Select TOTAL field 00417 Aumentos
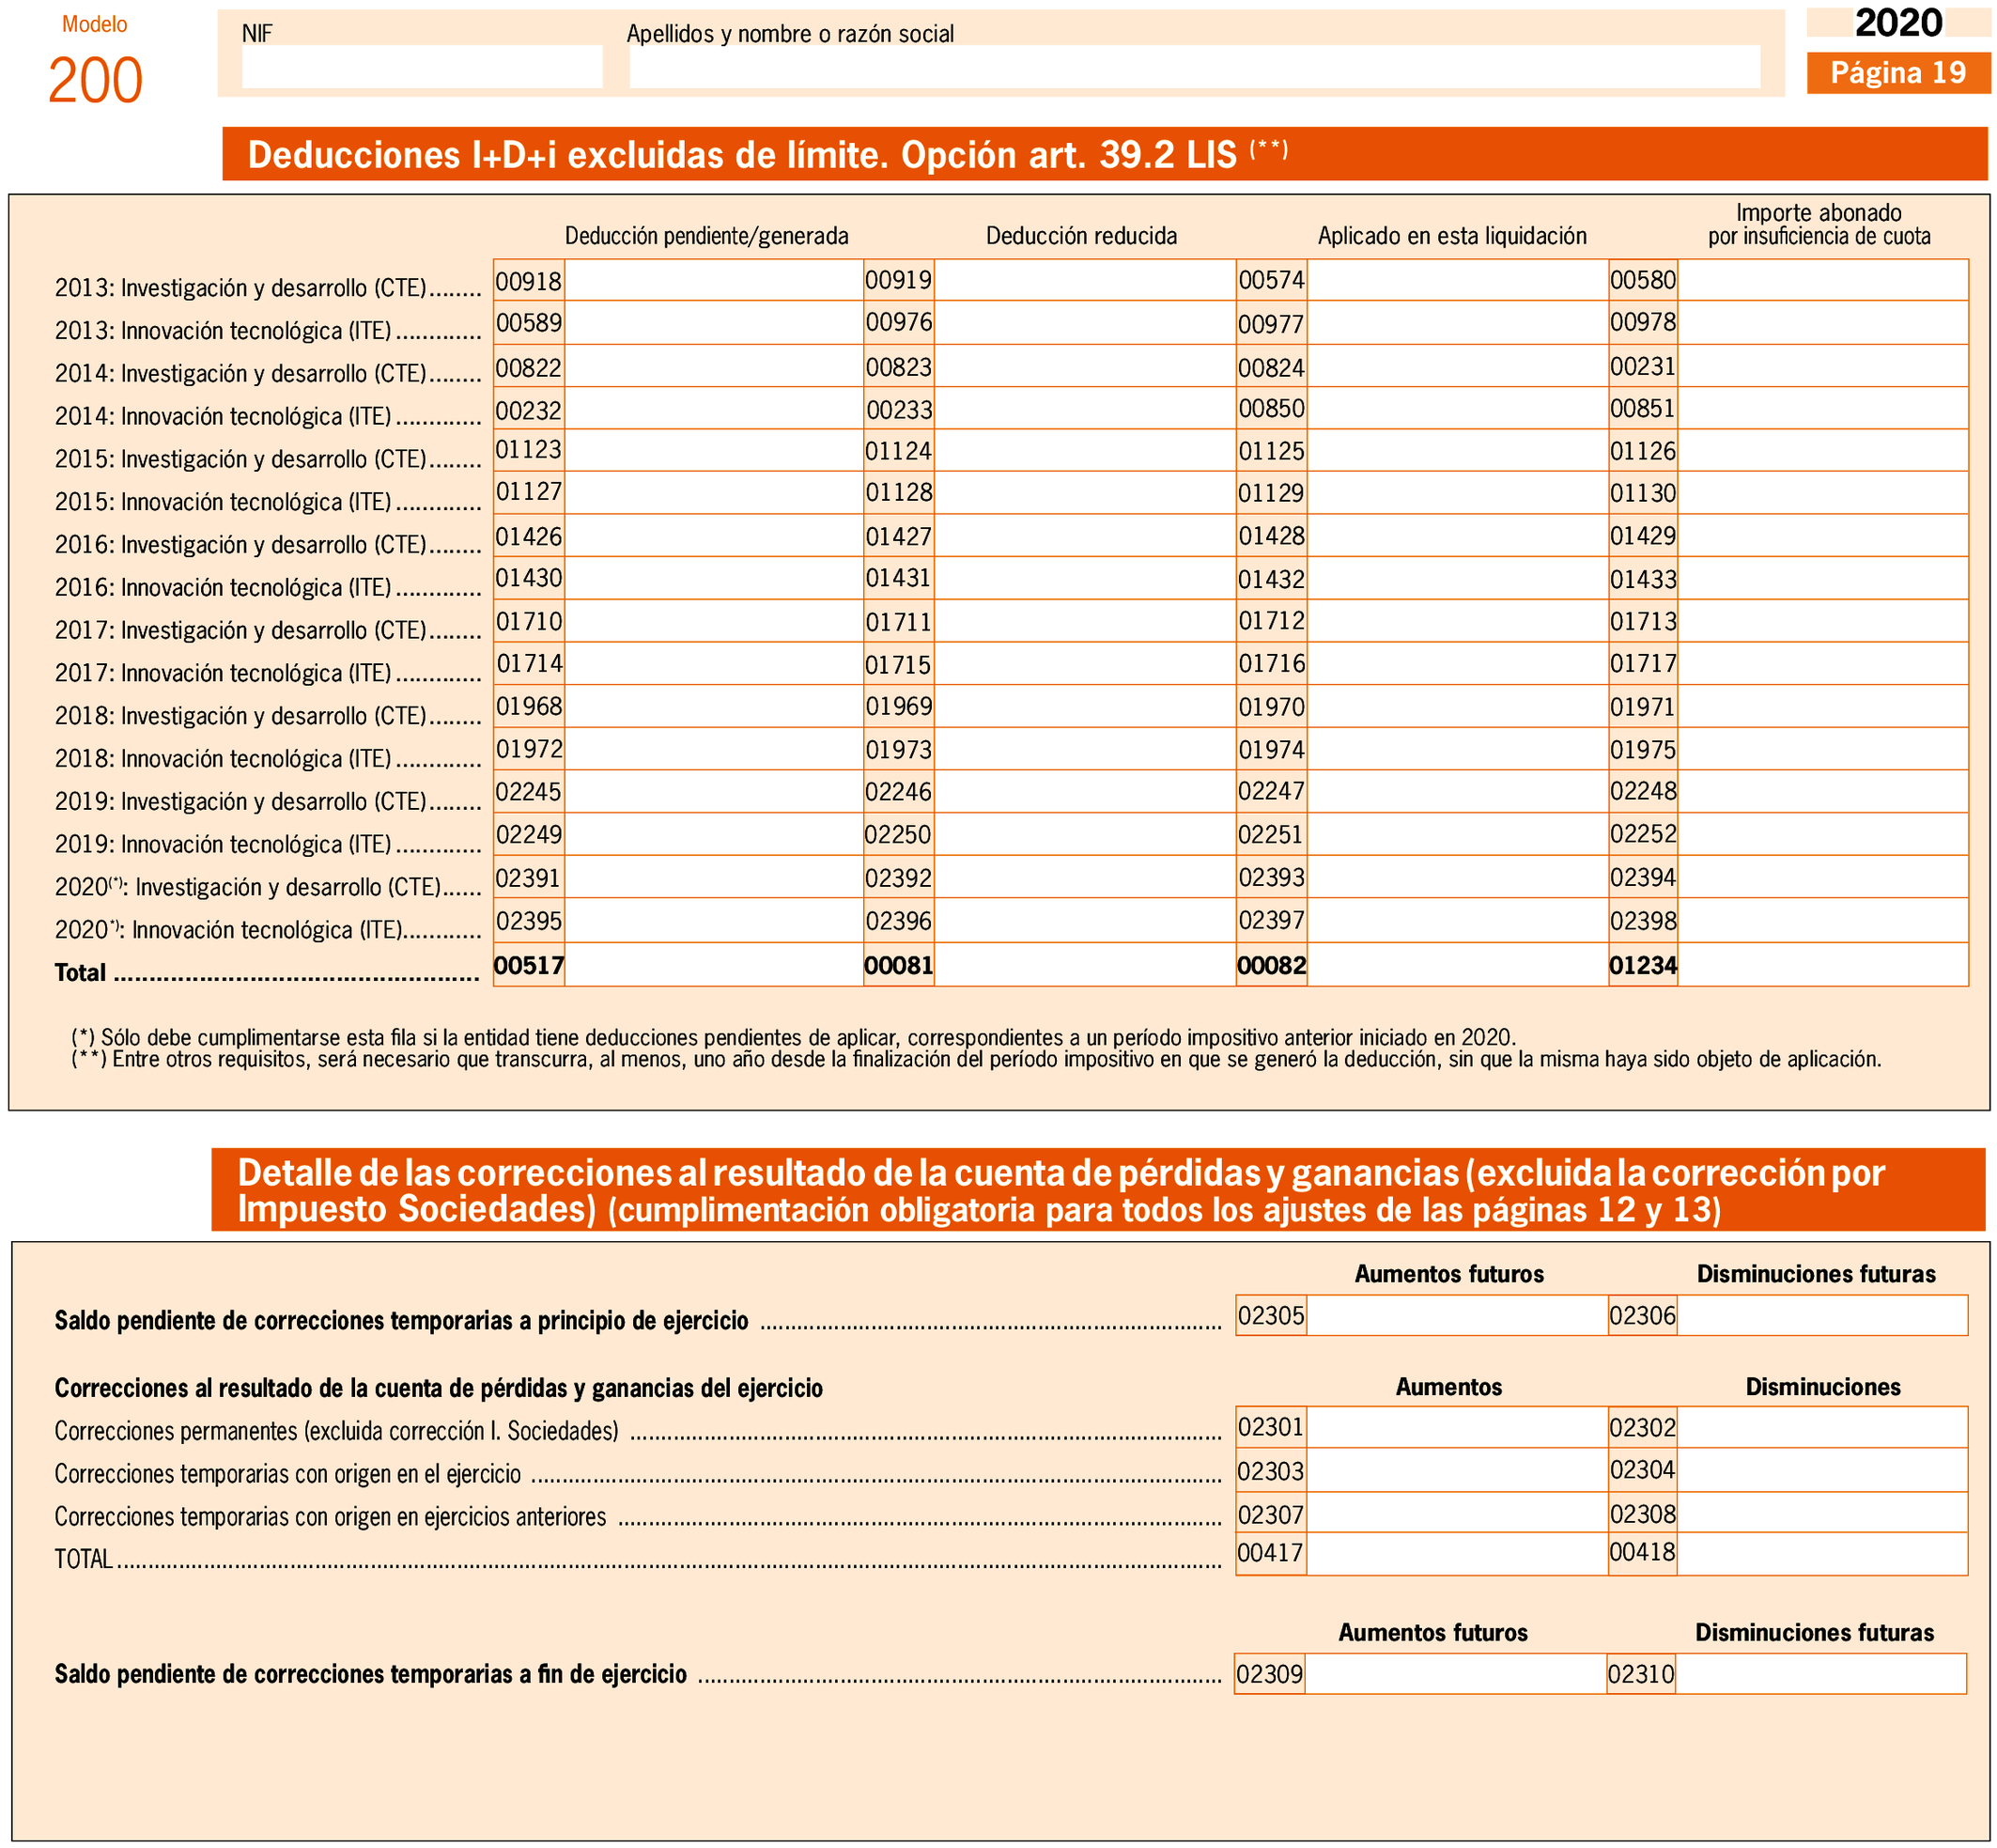This screenshot has width=1997, height=1848. pos(1457,1554)
